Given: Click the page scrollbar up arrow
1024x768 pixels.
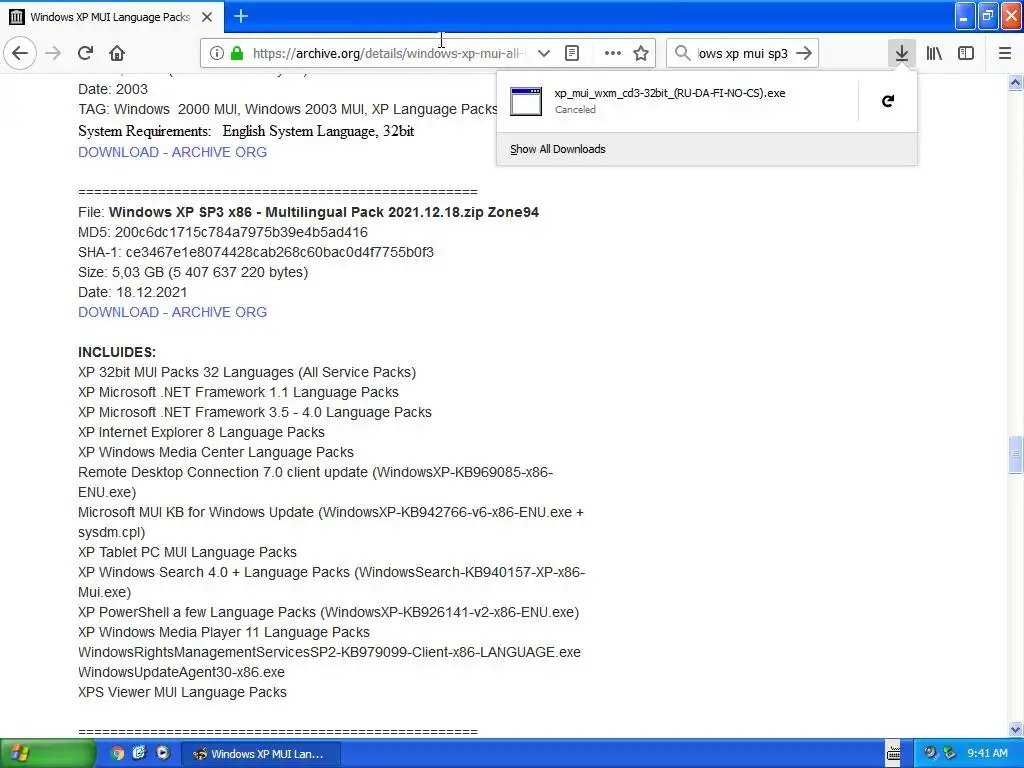Looking at the screenshot, I should [1015, 82].
